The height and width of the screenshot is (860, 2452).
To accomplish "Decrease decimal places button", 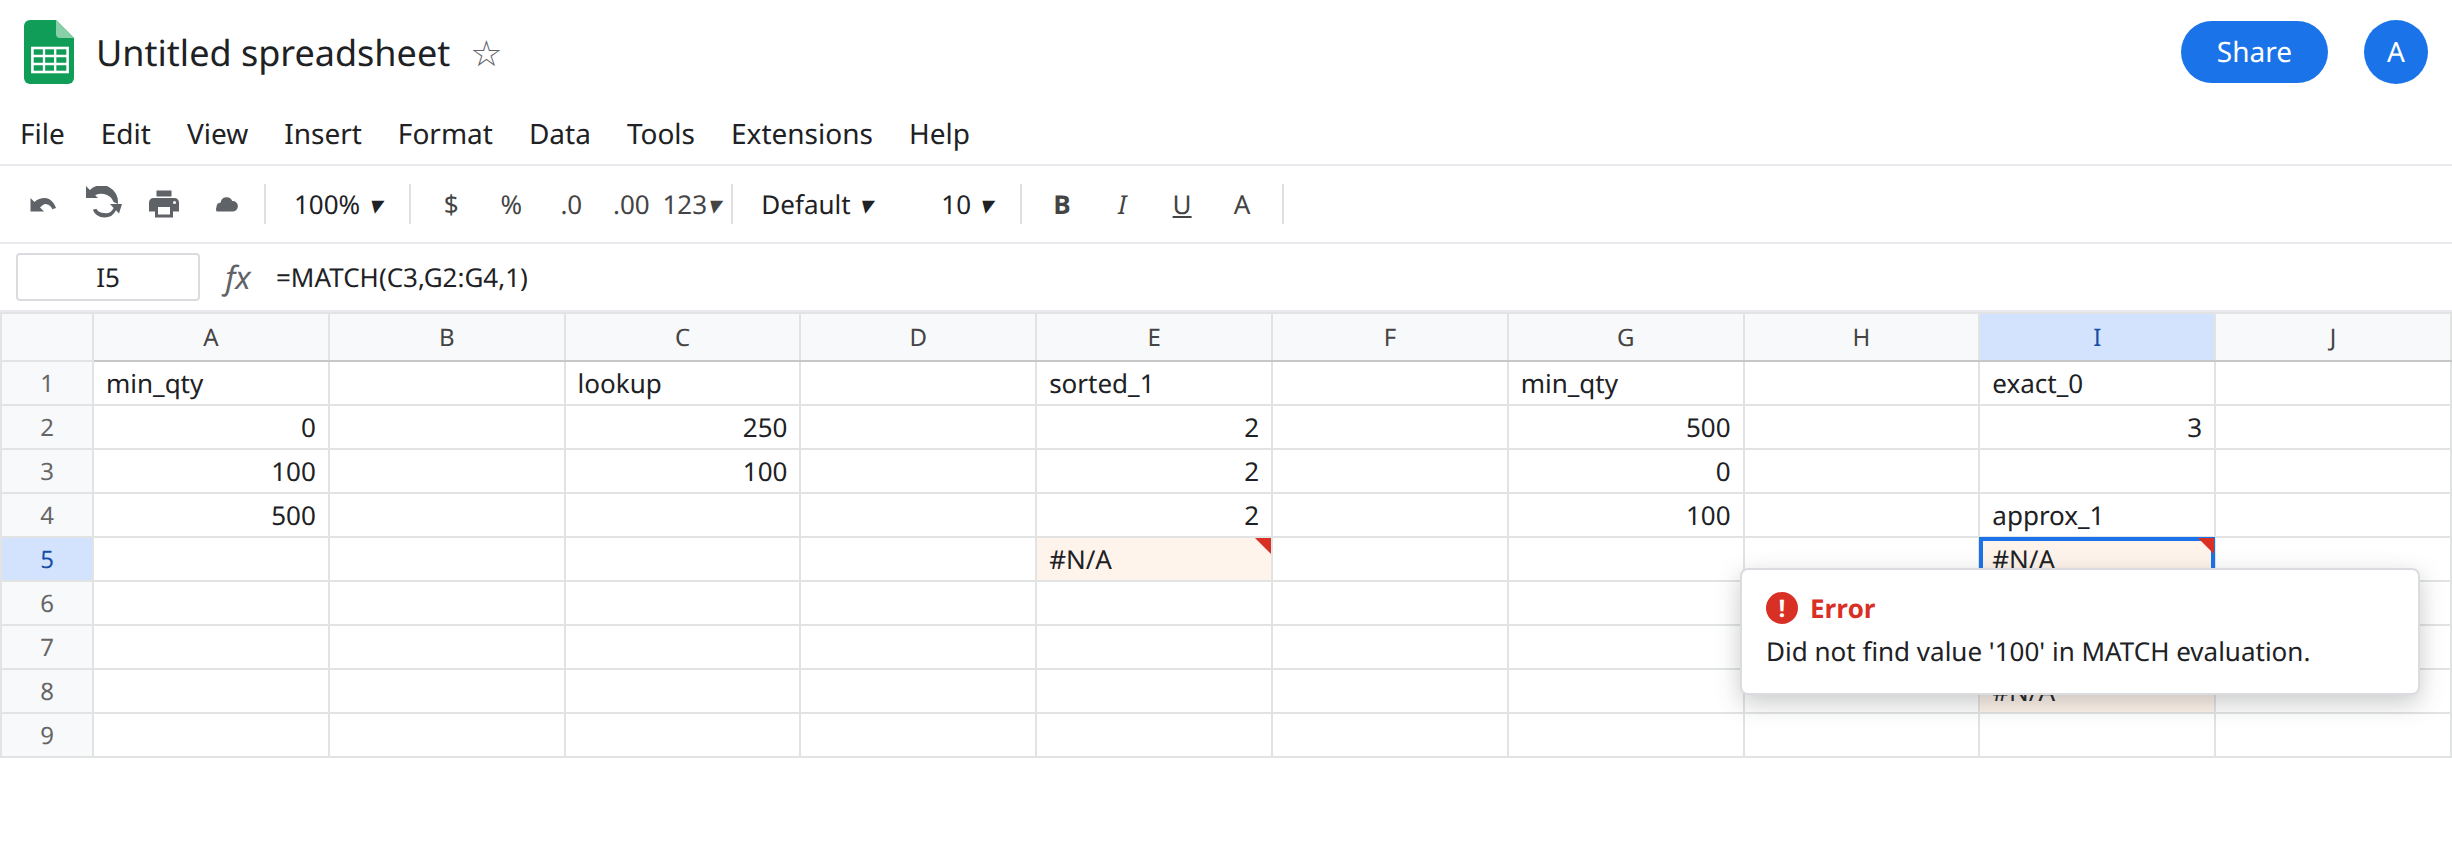I will click(571, 205).
